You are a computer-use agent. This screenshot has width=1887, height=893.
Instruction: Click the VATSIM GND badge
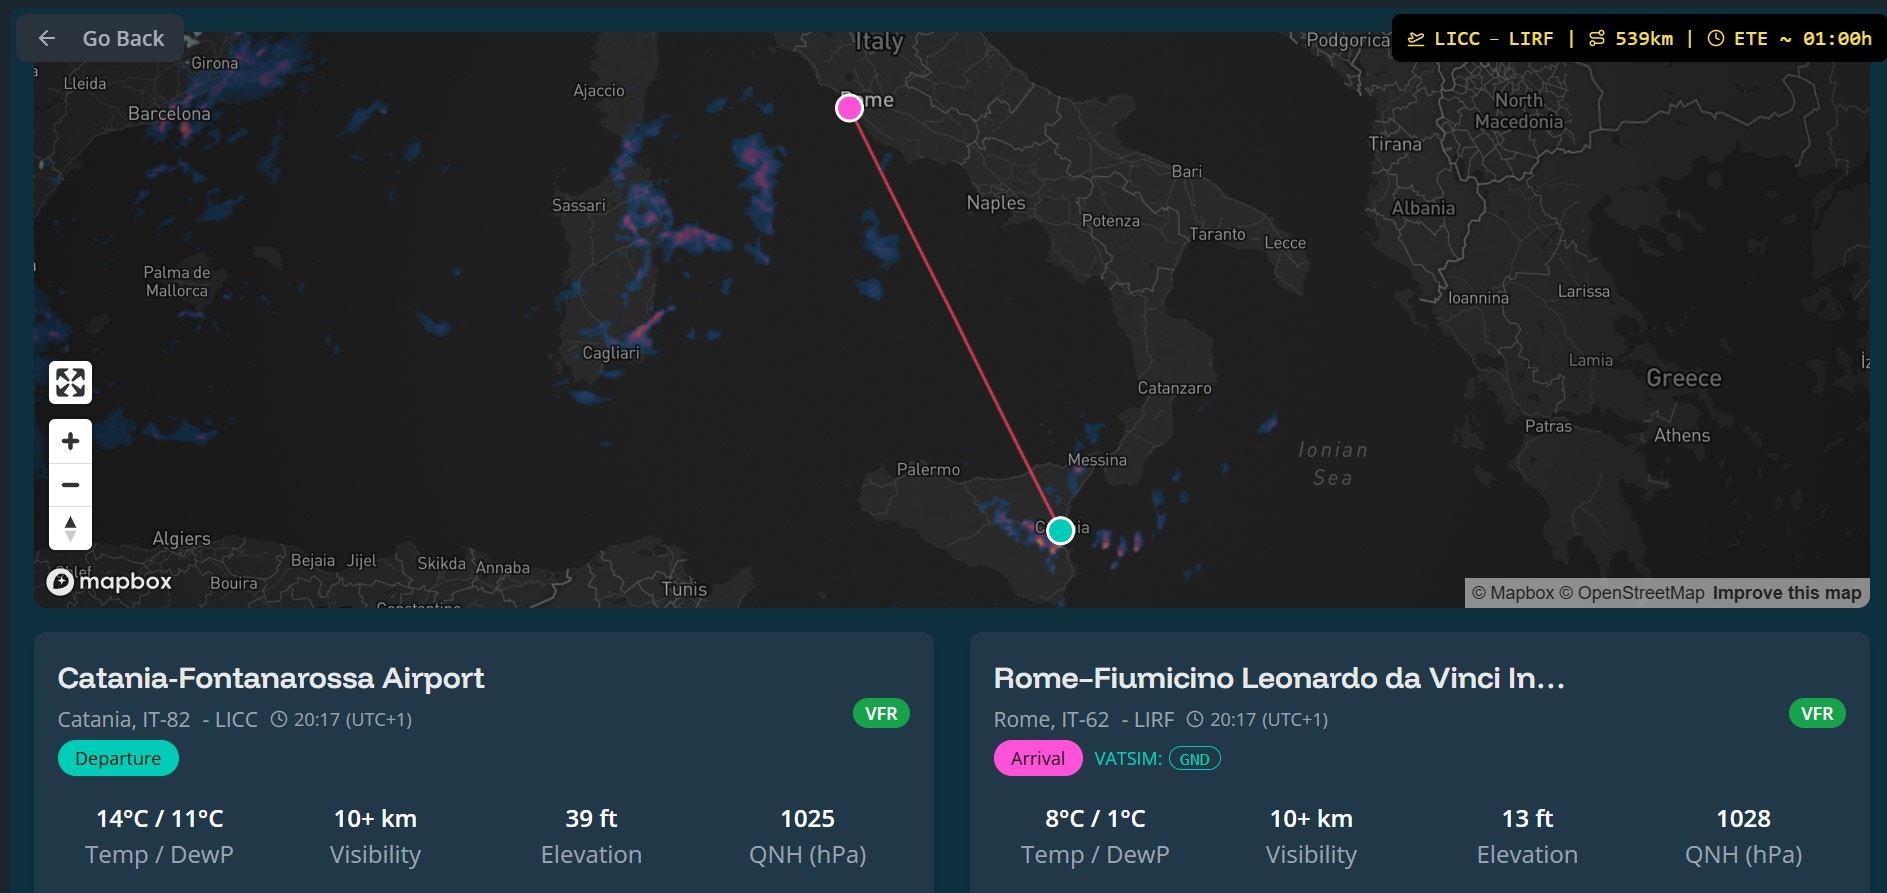[1194, 759]
